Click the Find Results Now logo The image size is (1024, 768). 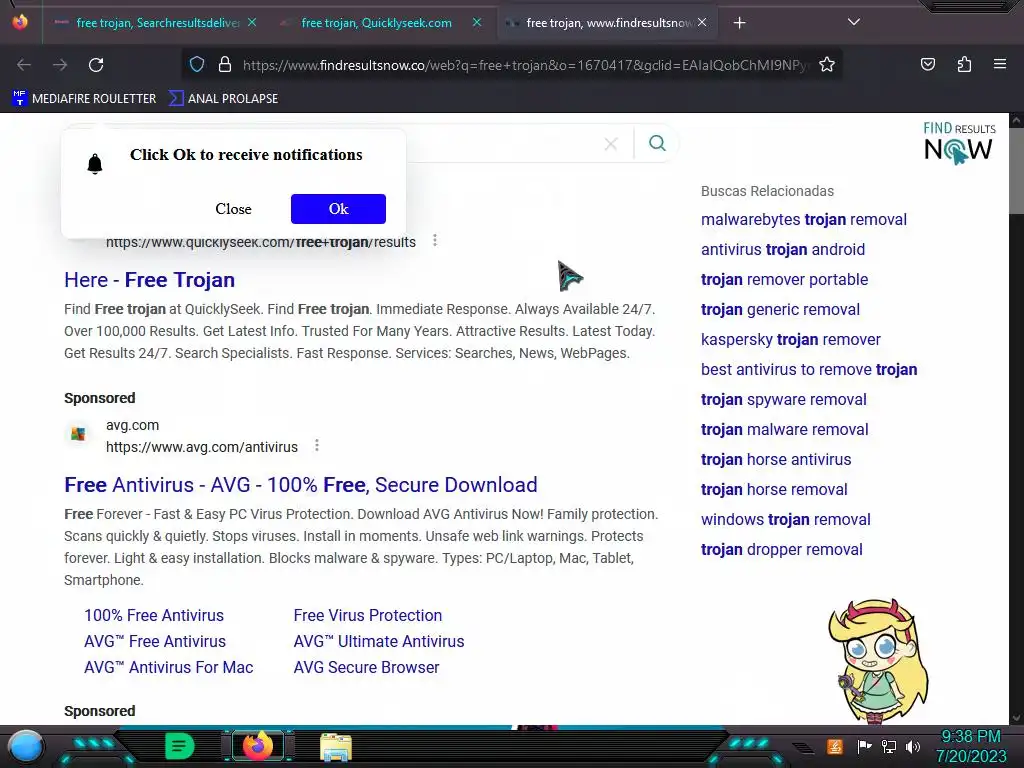(959, 143)
